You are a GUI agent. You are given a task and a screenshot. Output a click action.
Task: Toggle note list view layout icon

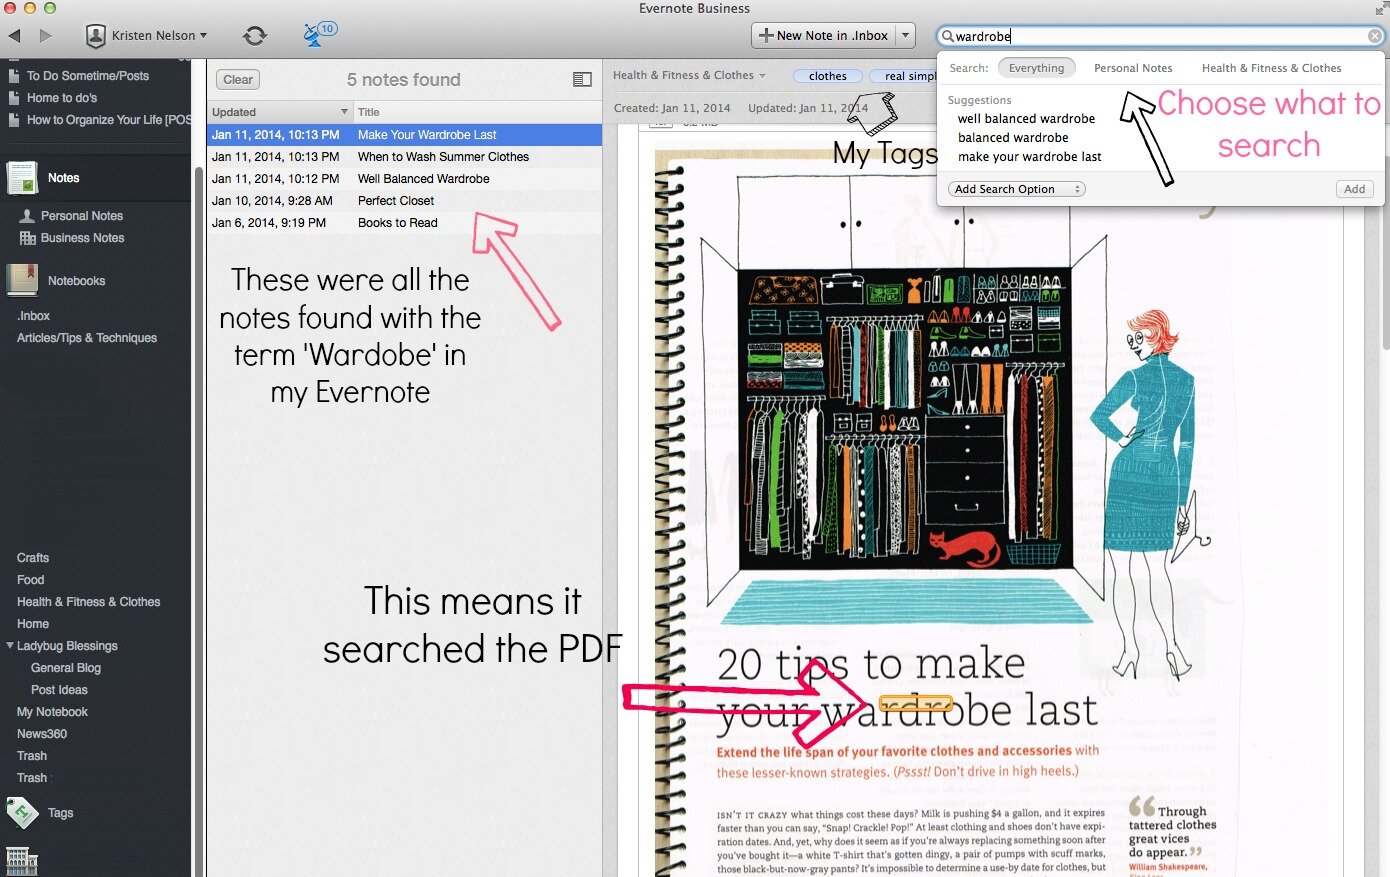click(x=582, y=80)
